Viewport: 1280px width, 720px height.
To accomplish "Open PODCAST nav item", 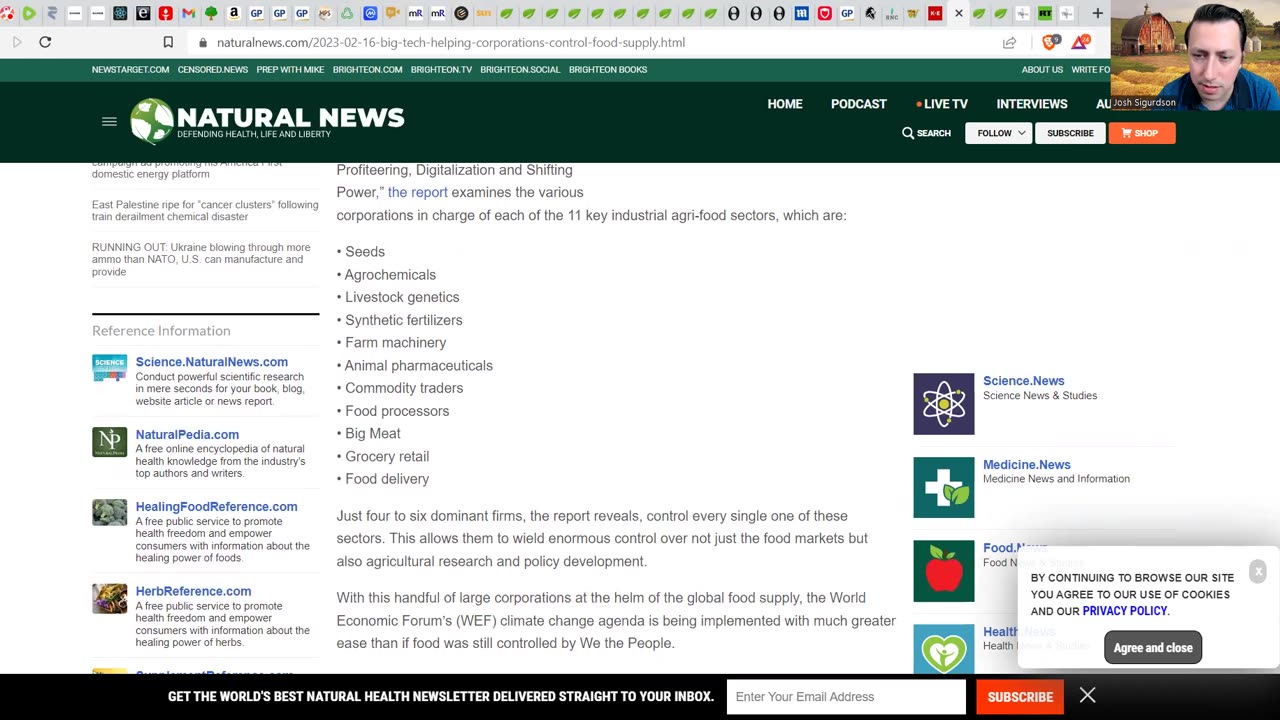I will (x=859, y=104).
